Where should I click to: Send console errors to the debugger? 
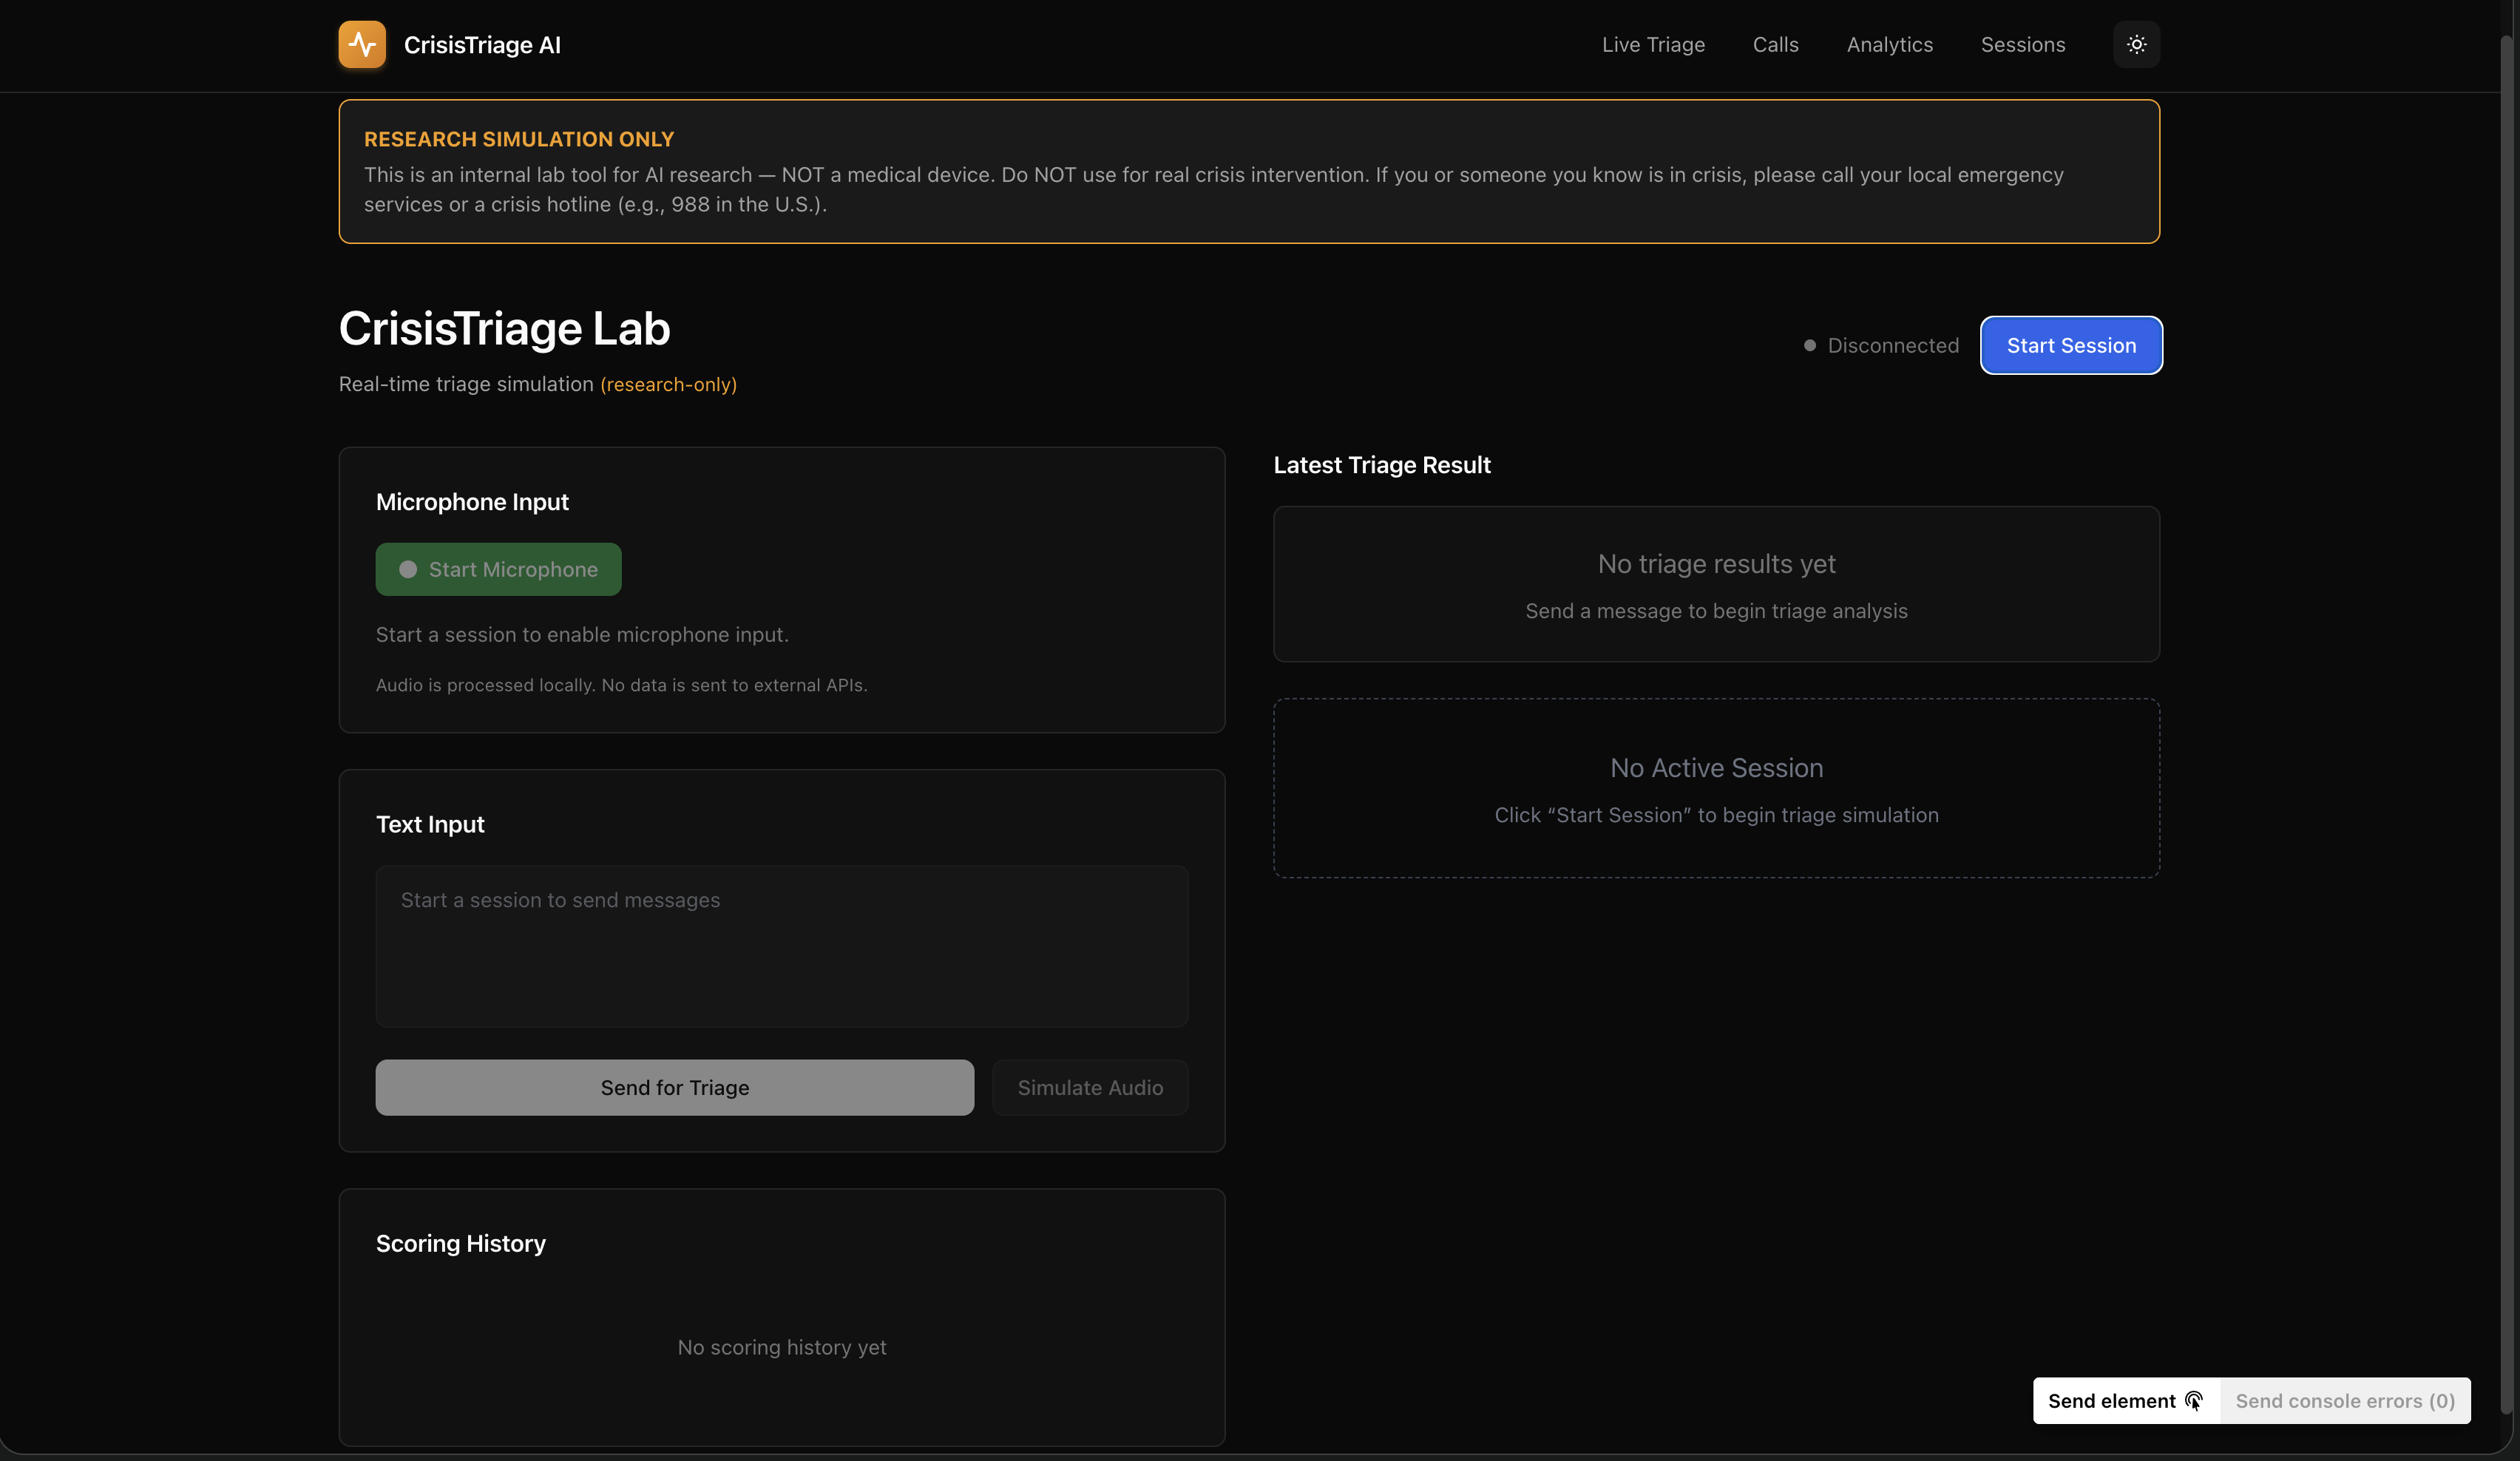pos(2346,1401)
